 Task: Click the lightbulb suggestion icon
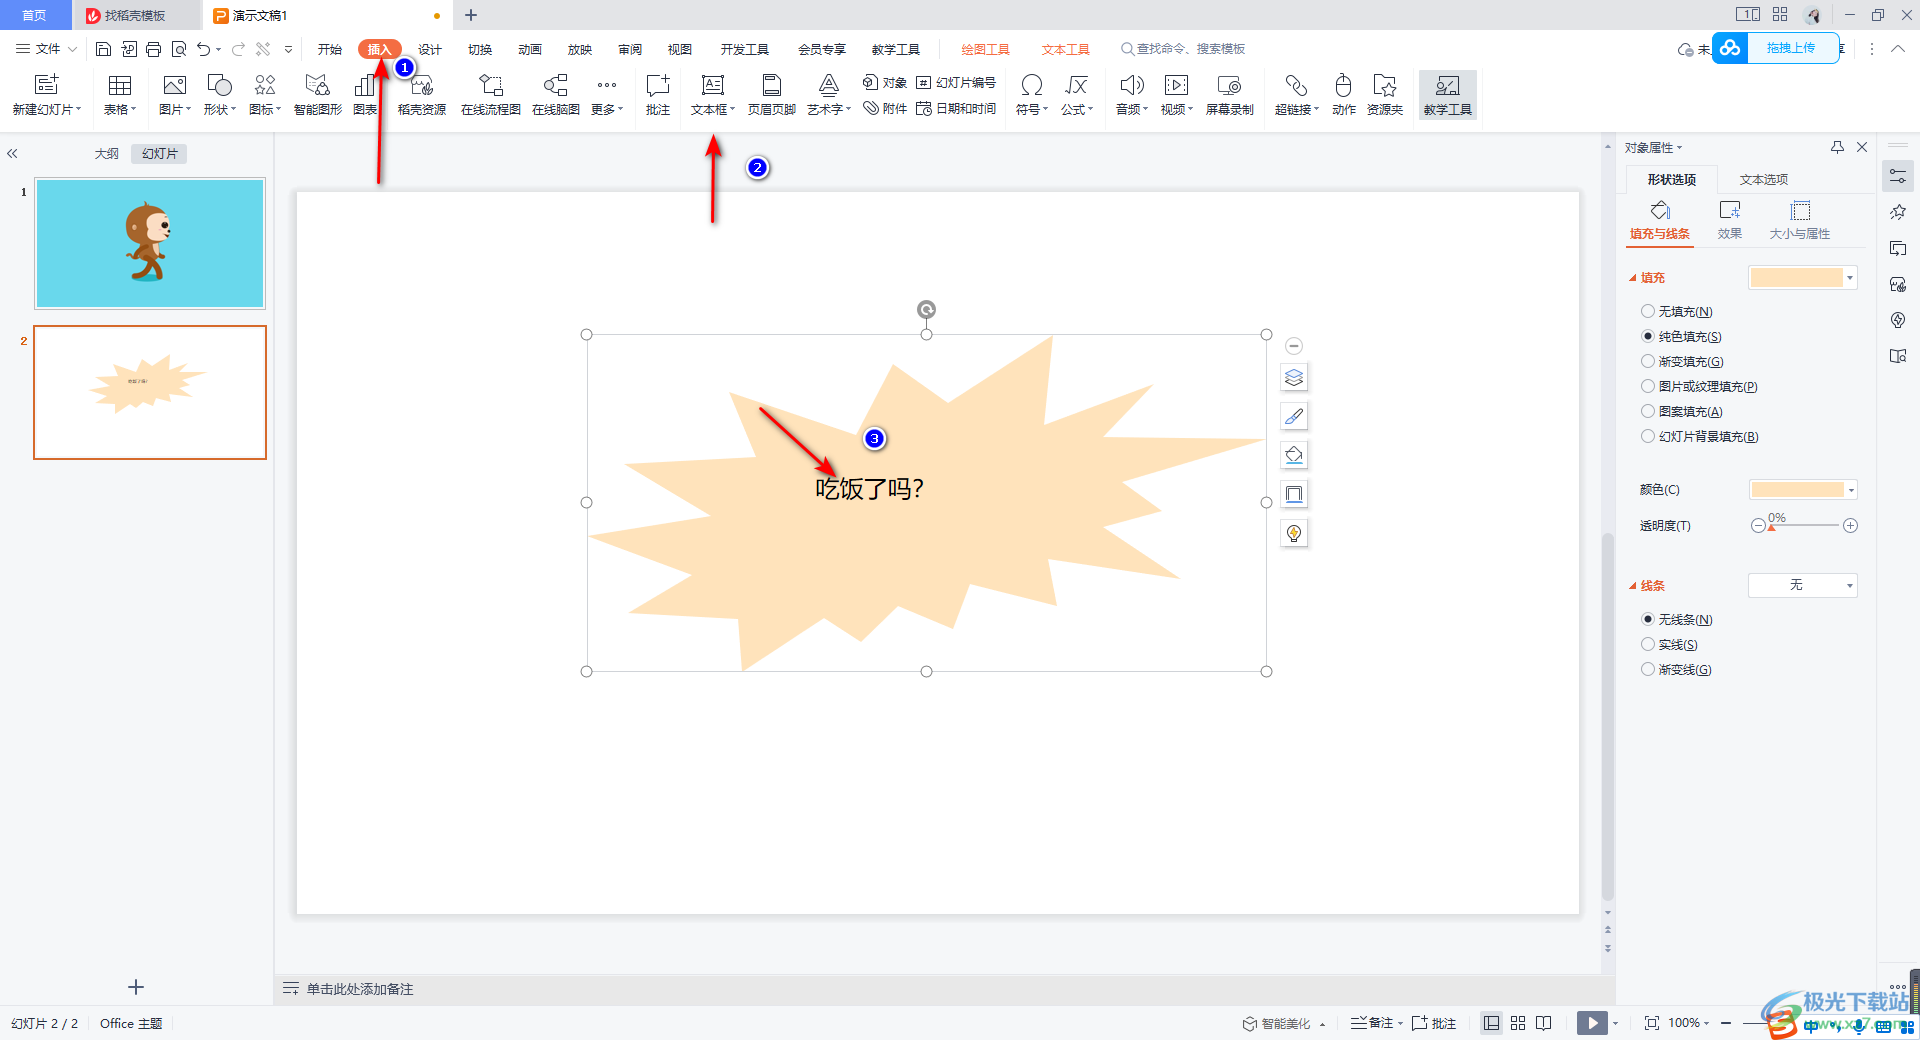click(1294, 533)
